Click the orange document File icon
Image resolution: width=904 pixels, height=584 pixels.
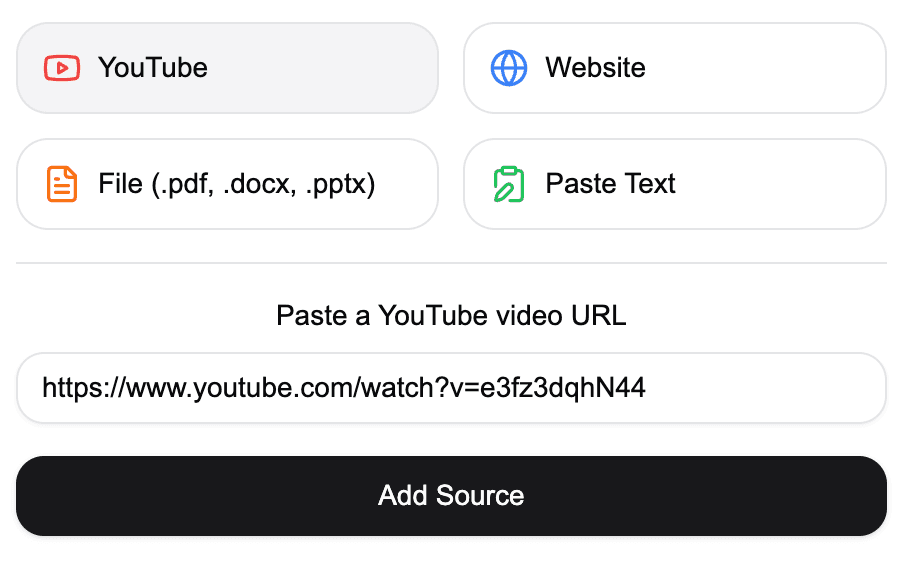(x=62, y=184)
